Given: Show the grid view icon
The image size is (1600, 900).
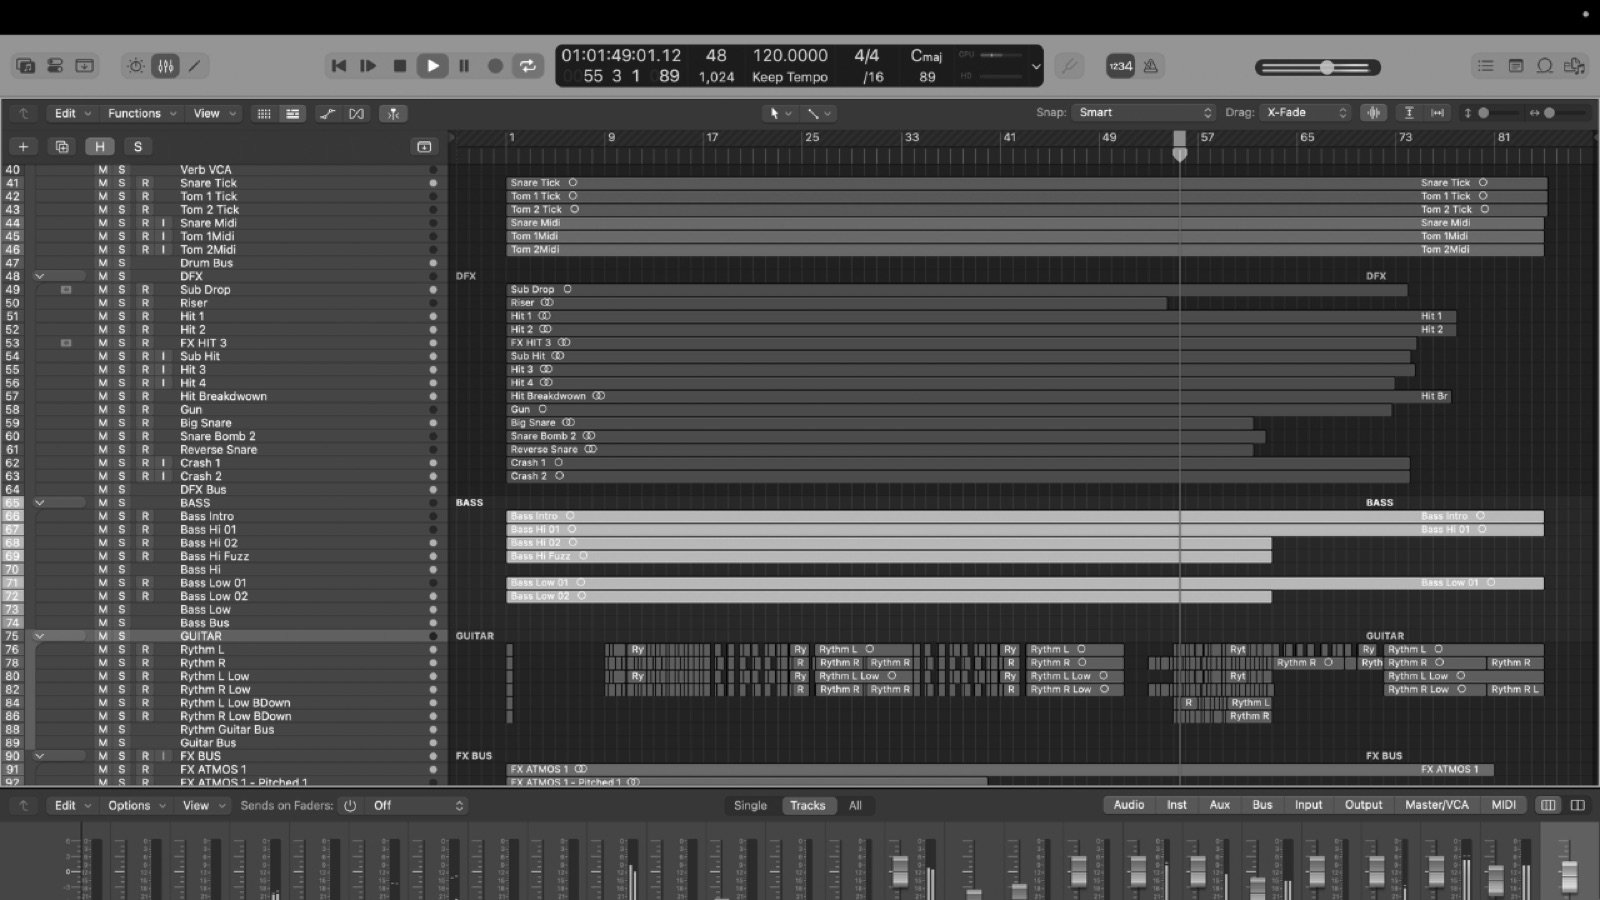Looking at the screenshot, I should [264, 114].
